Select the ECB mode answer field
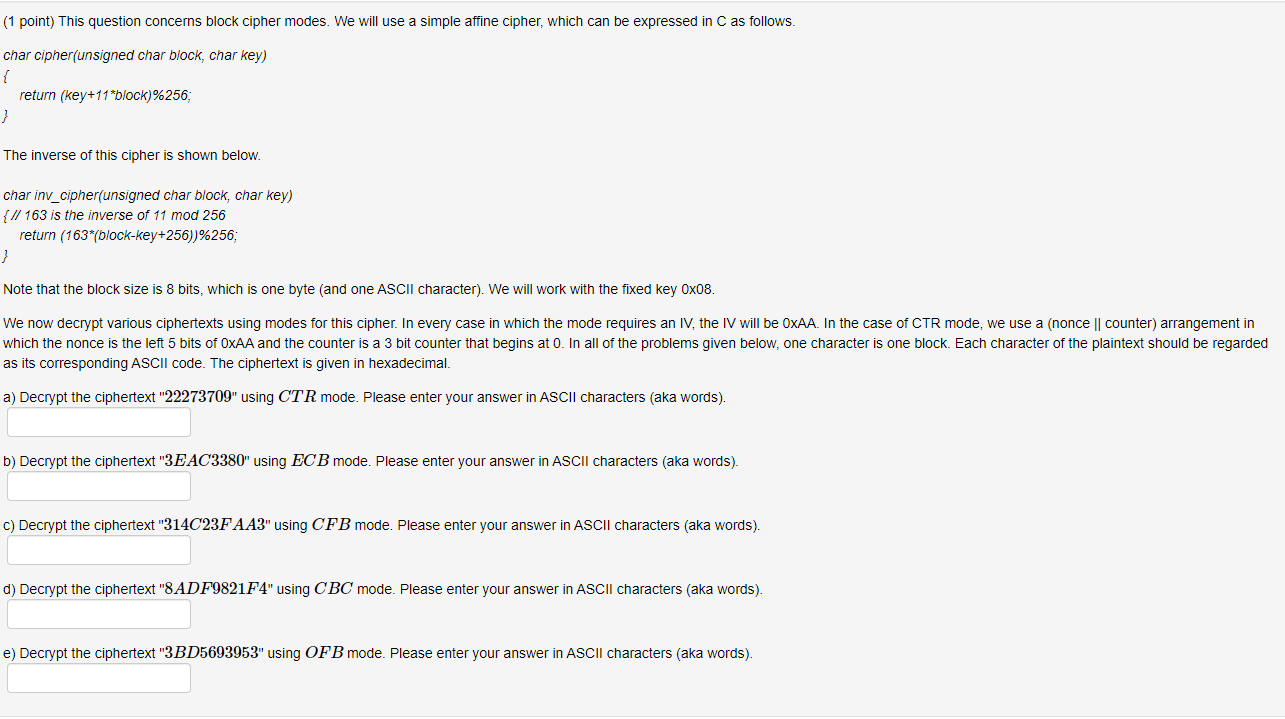Screen dimensions: 1285x719 point(98,485)
